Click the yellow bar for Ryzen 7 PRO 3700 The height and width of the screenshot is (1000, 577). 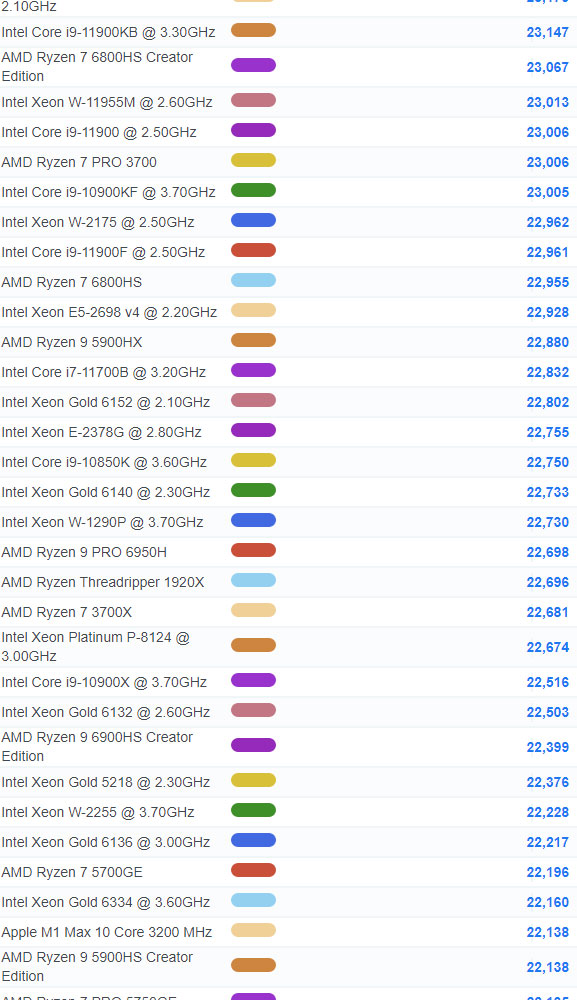pos(253,160)
